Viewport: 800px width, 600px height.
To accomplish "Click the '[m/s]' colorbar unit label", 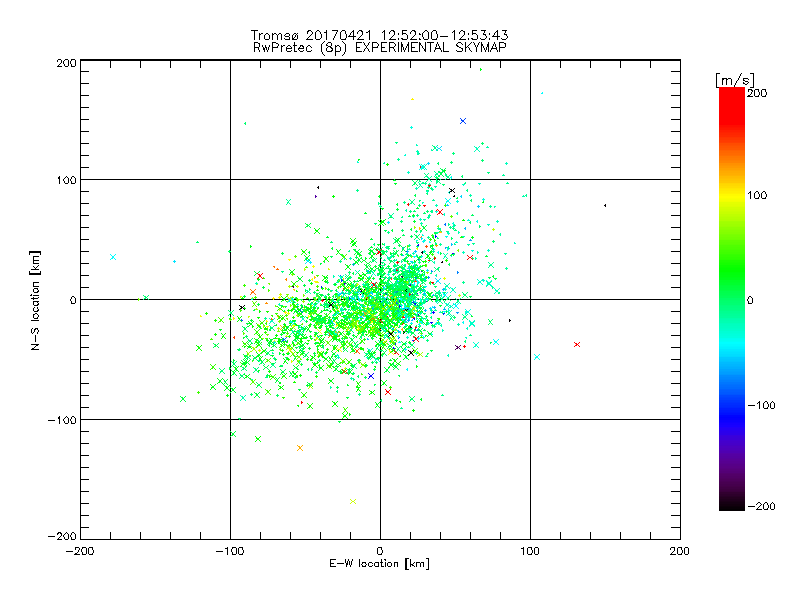I will click(735, 80).
